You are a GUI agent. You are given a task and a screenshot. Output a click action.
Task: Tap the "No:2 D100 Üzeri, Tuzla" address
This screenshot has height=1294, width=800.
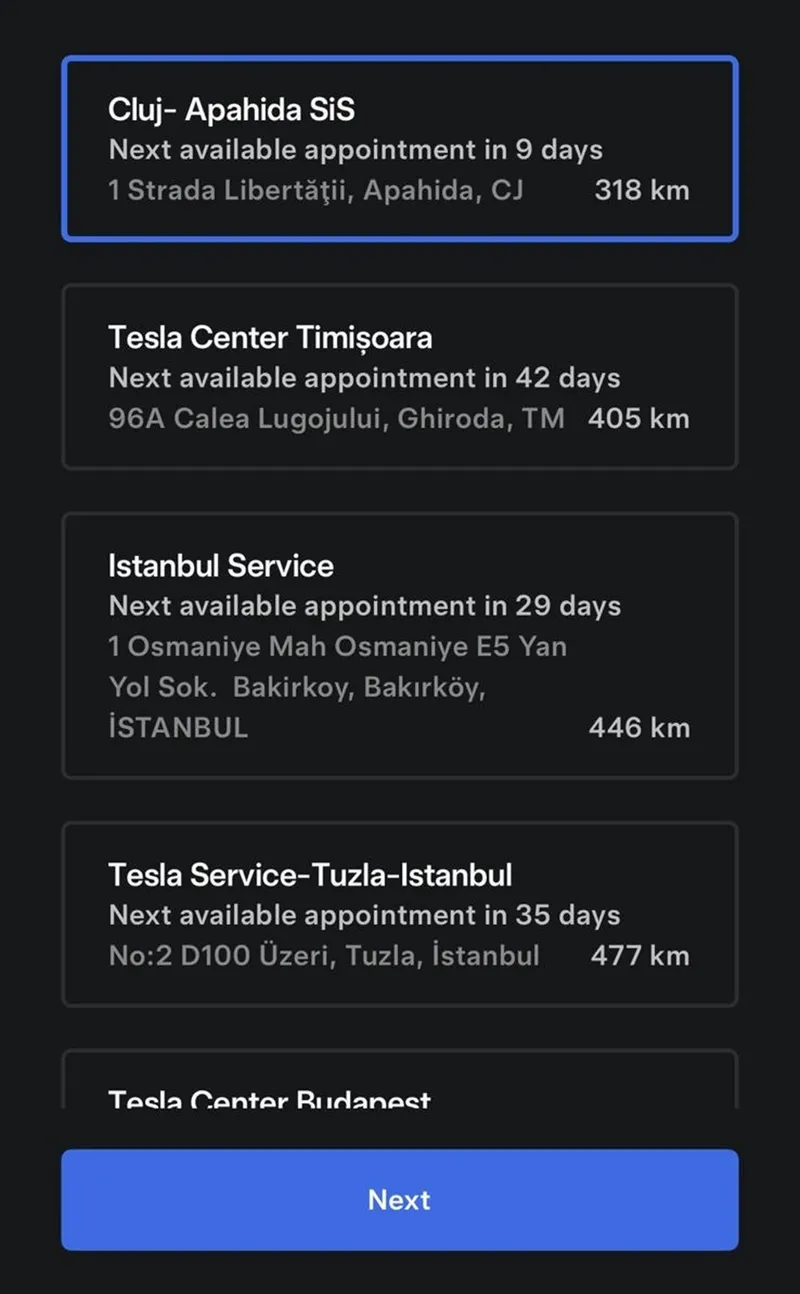[324, 955]
